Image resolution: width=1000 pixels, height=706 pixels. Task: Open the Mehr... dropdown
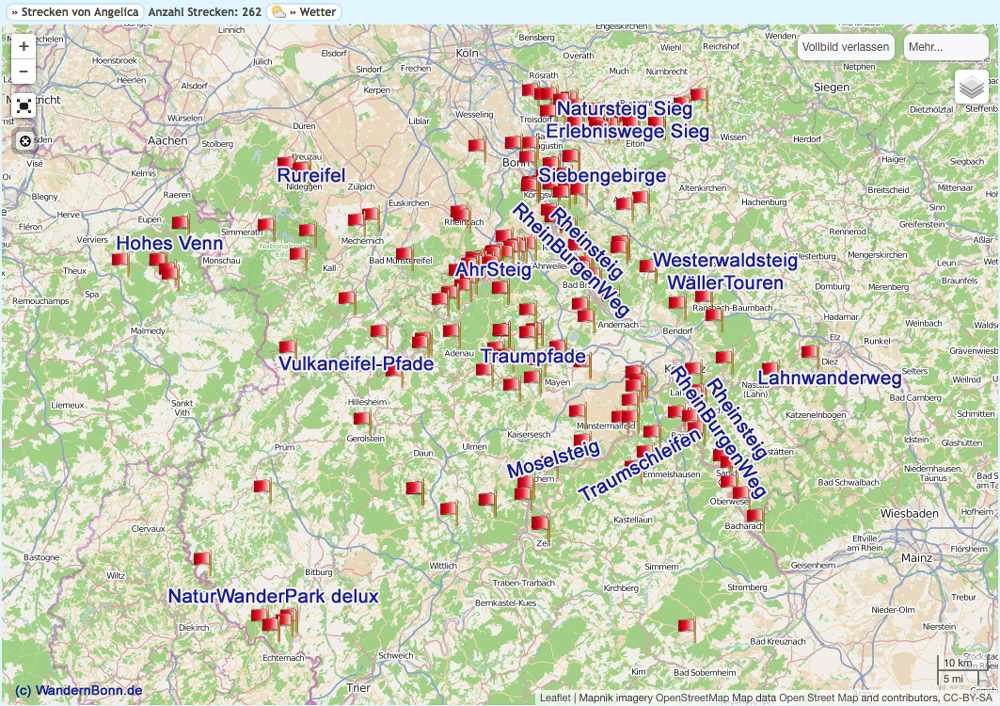coord(945,47)
